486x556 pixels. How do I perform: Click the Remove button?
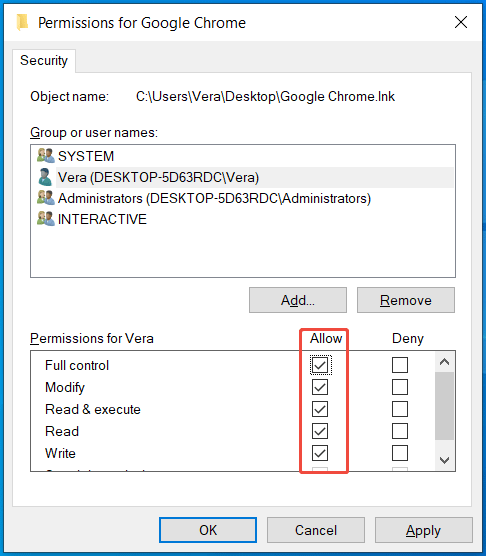(406, 300)
